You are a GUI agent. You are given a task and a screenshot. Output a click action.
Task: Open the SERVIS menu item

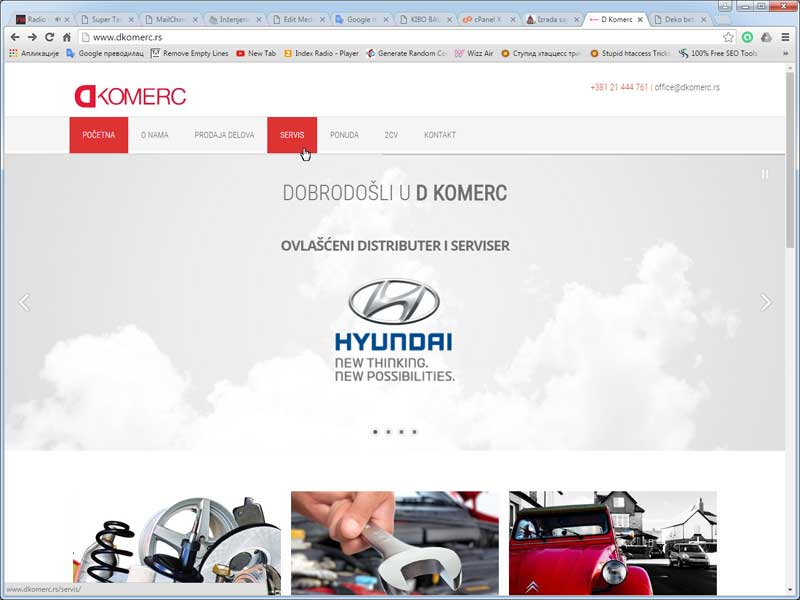tap(292, 135)
